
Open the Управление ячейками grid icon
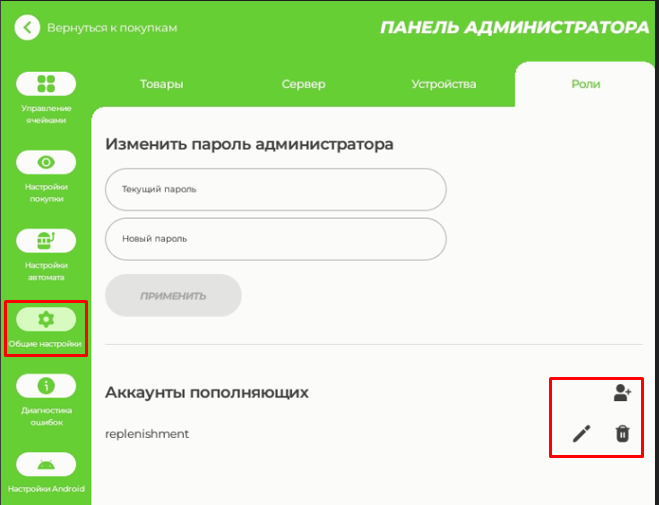(x=45, y=84)
